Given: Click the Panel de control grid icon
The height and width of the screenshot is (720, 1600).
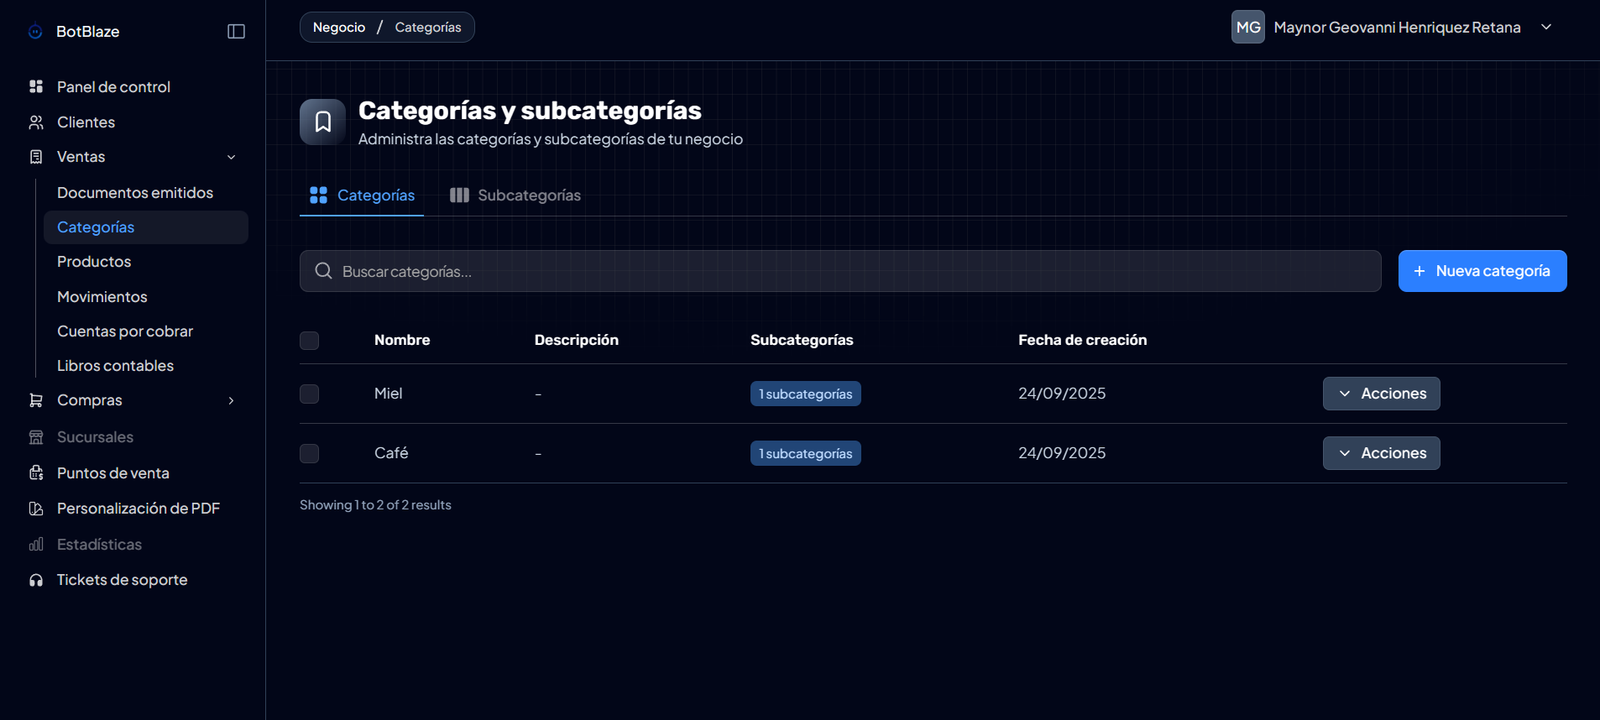Looking at the screenshot, I should coord(36,87).
